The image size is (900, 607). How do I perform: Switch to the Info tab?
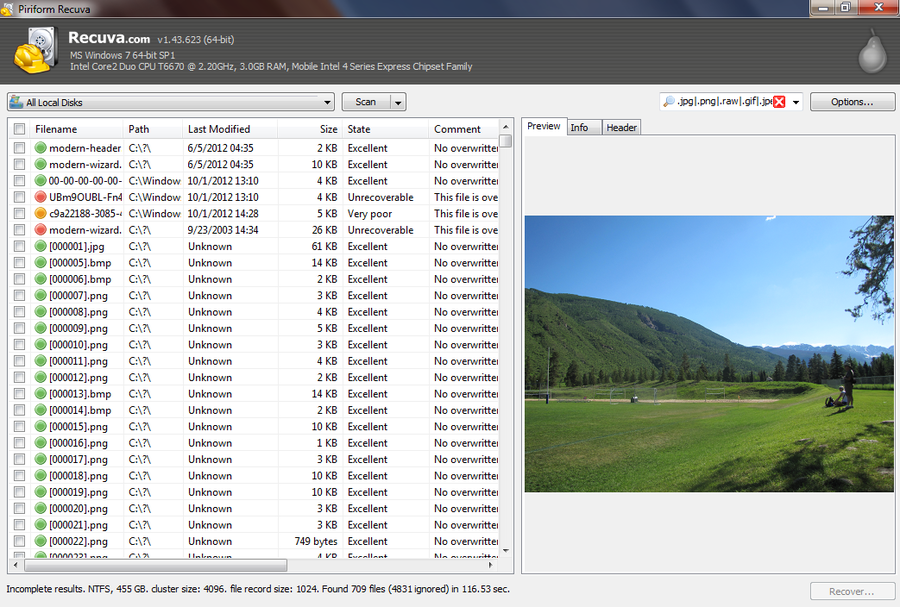pyautogui.click(x=579, y=127)
